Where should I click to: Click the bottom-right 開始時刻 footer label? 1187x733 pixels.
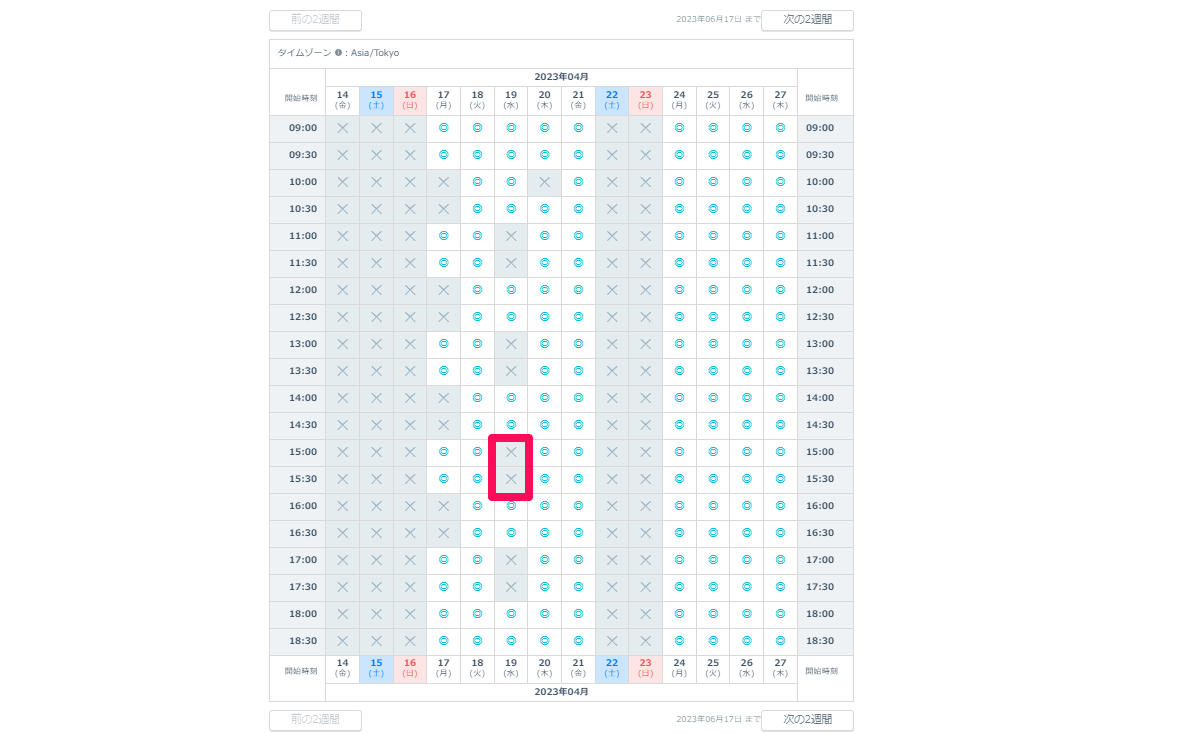pos(821,671)
